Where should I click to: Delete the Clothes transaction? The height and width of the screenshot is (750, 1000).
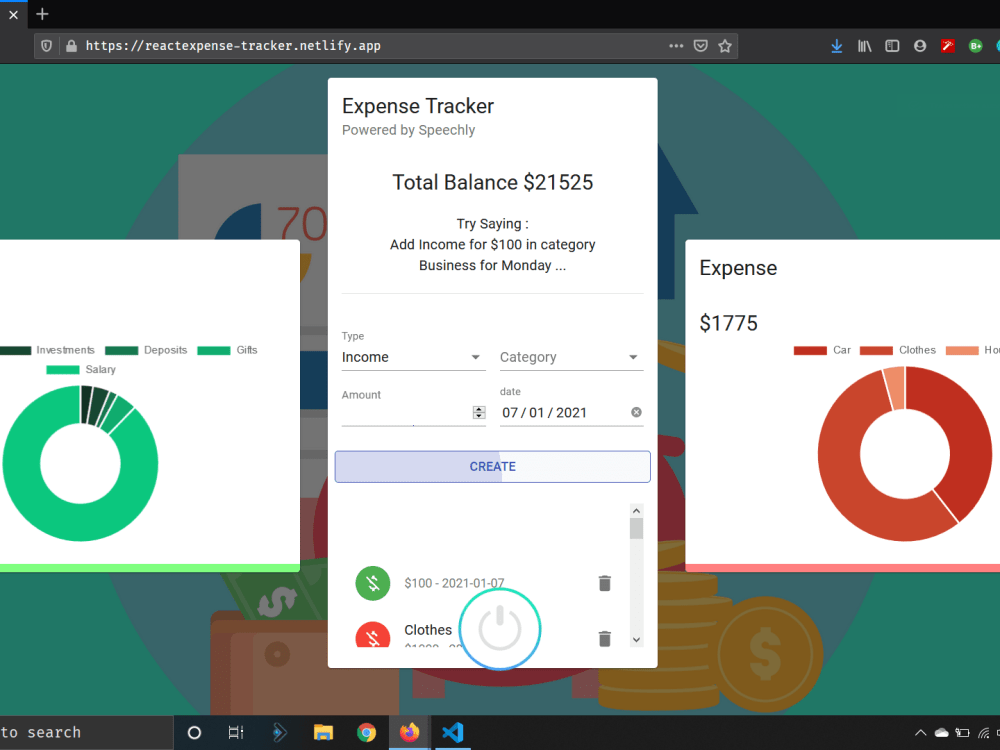605,638
